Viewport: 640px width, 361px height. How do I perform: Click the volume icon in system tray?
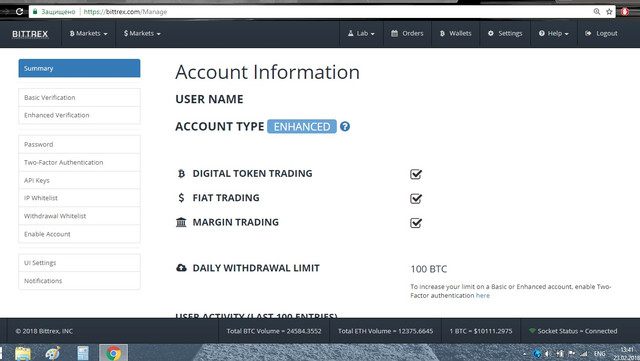pyautogui.click(x=548, y=354)
